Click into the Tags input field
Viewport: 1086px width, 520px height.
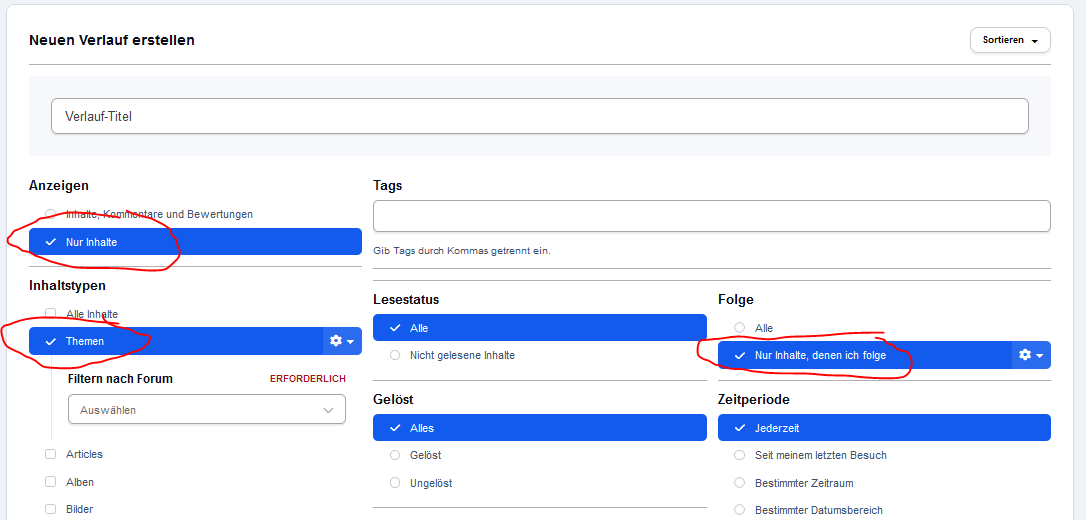click(712, 216)
